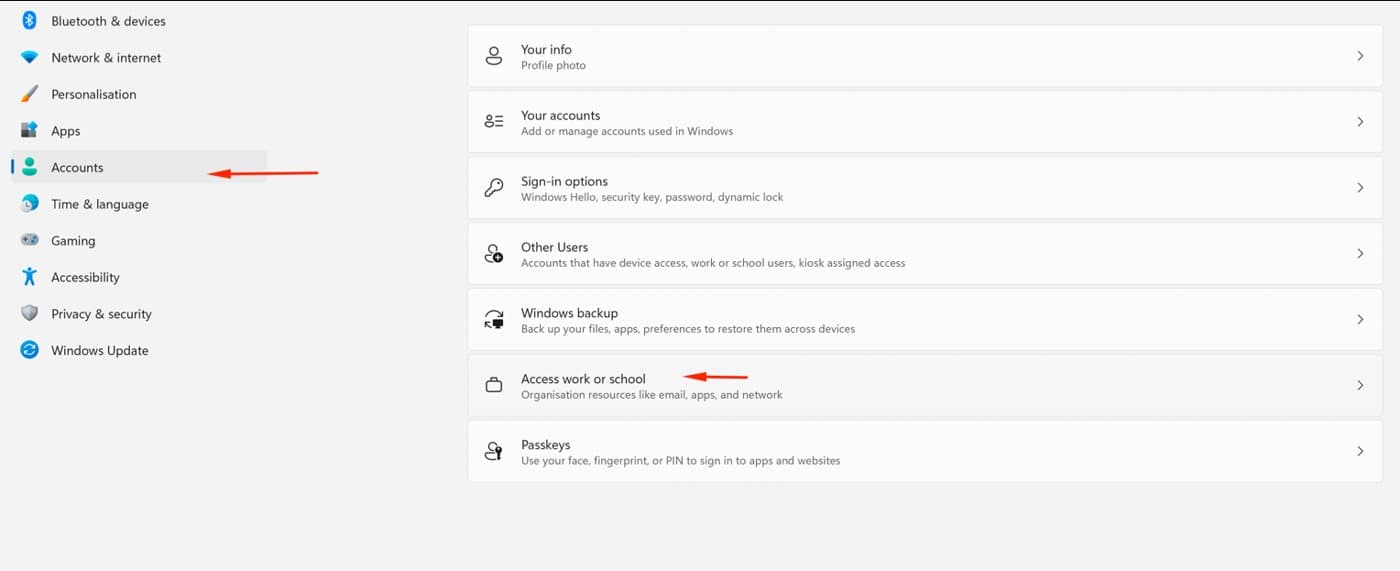Click the Gaming controller icon
This screenshot has height=571, width=1400.
point(30,240)
